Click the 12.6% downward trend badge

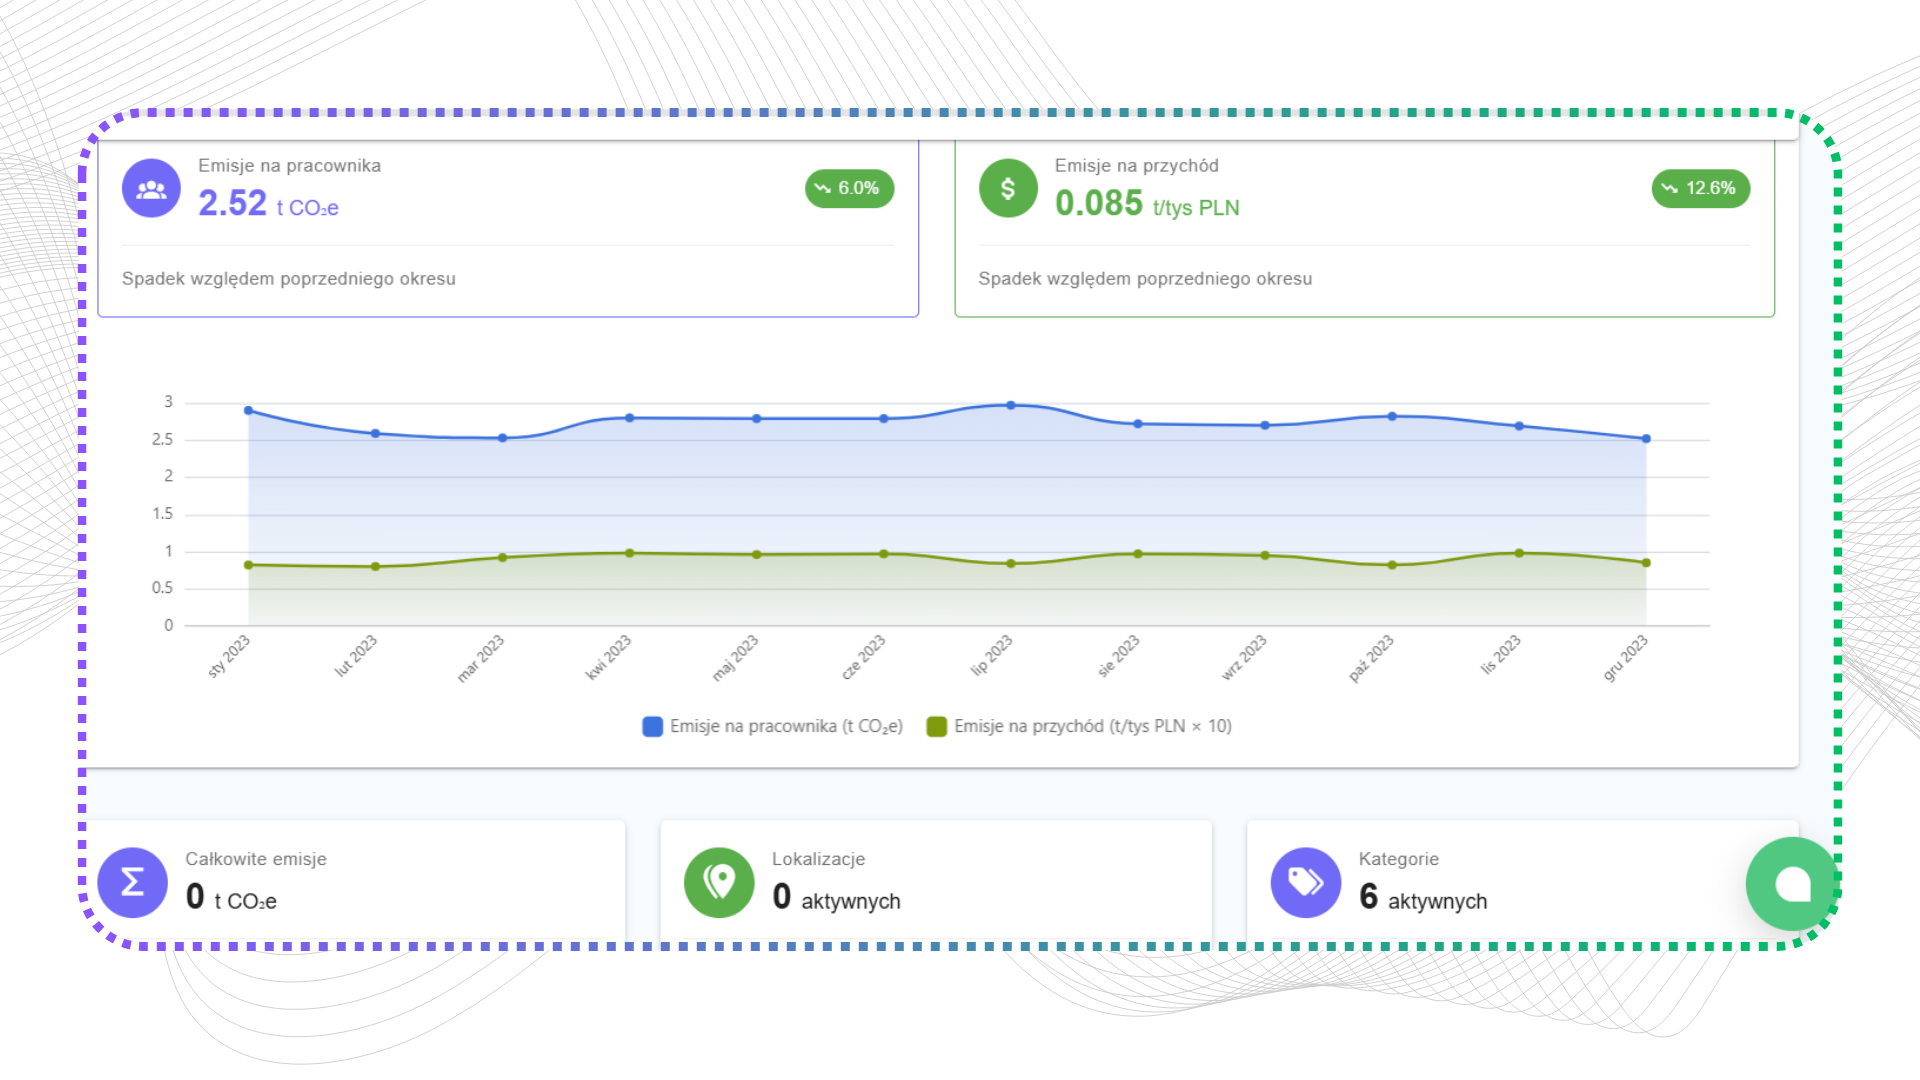(1700, 188)
